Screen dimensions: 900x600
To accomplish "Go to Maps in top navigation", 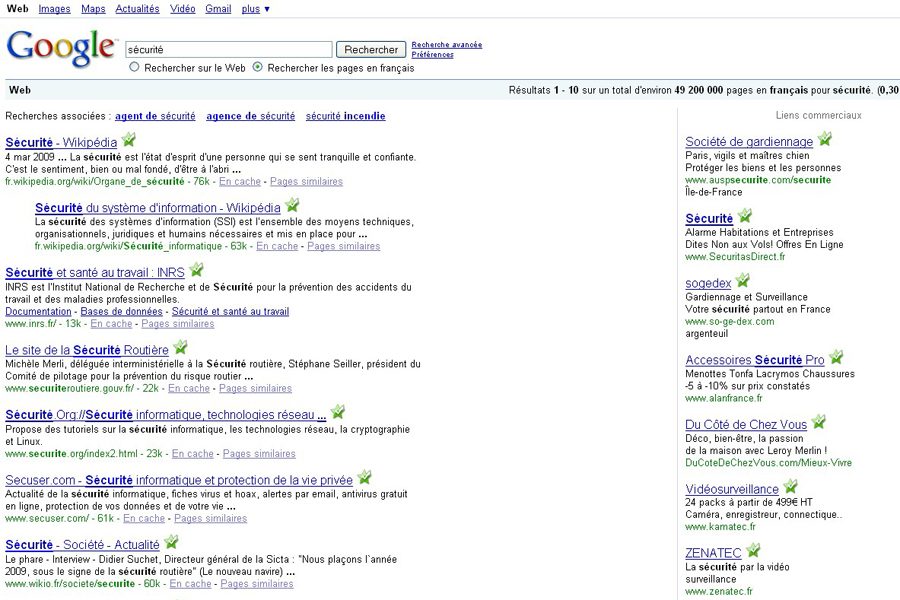I will coord(93,9).
